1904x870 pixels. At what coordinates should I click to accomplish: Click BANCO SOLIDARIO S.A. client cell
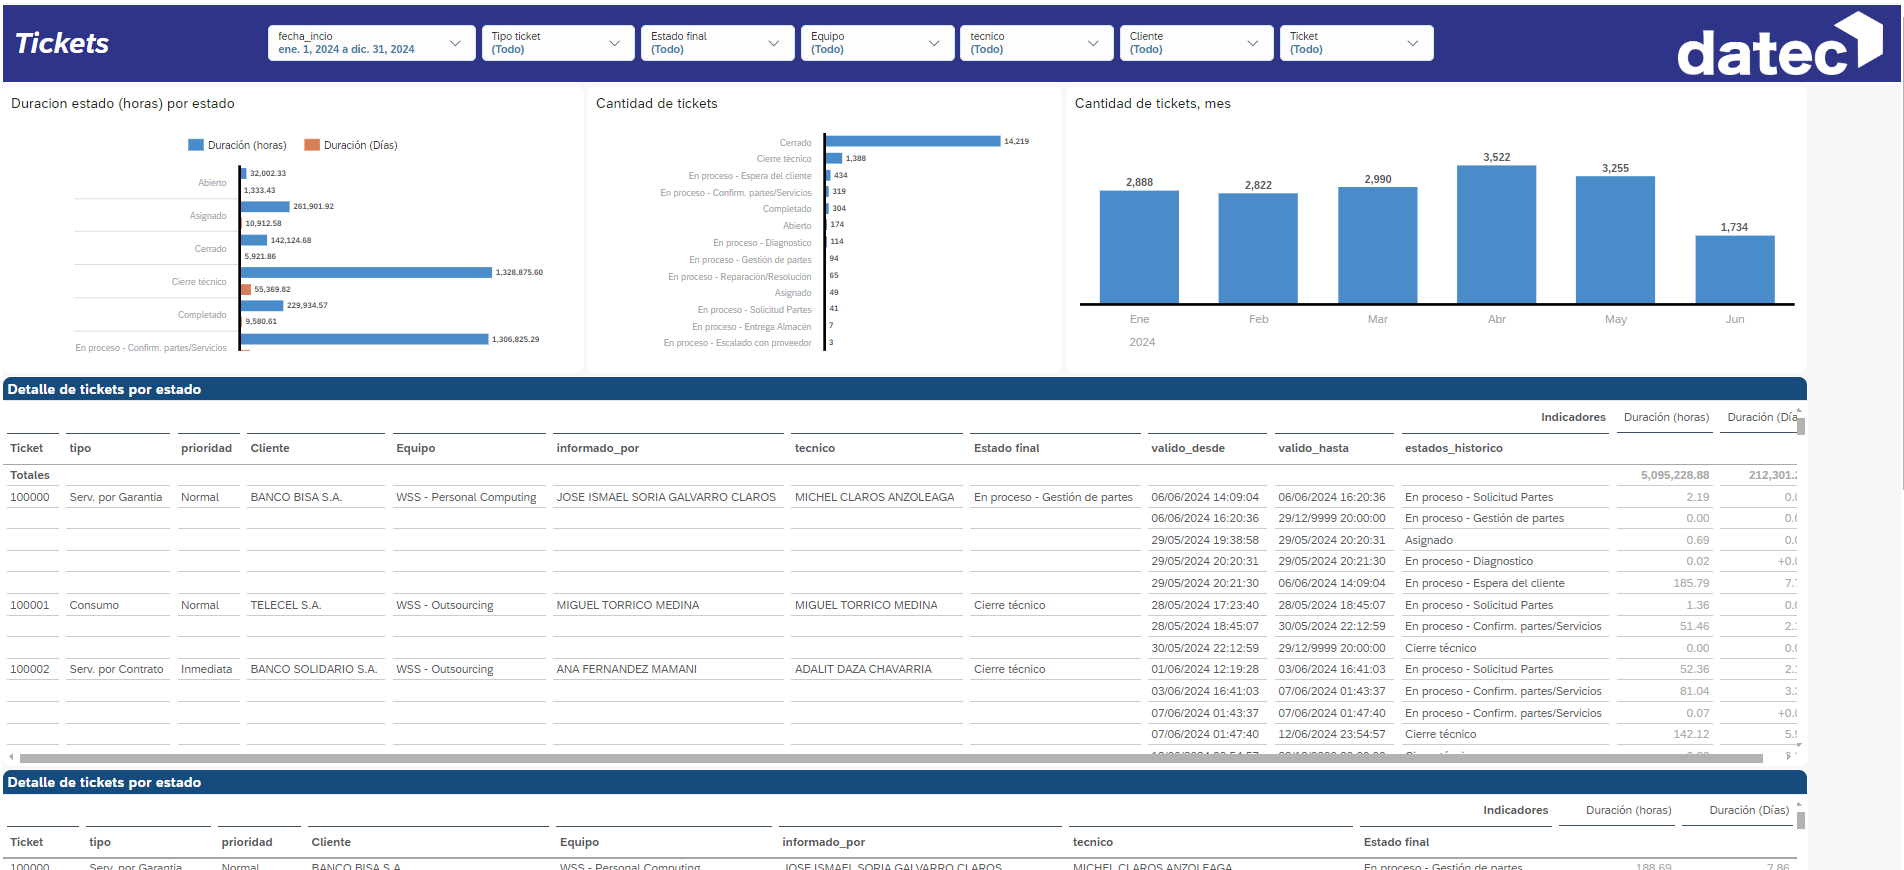pos(314,669)
